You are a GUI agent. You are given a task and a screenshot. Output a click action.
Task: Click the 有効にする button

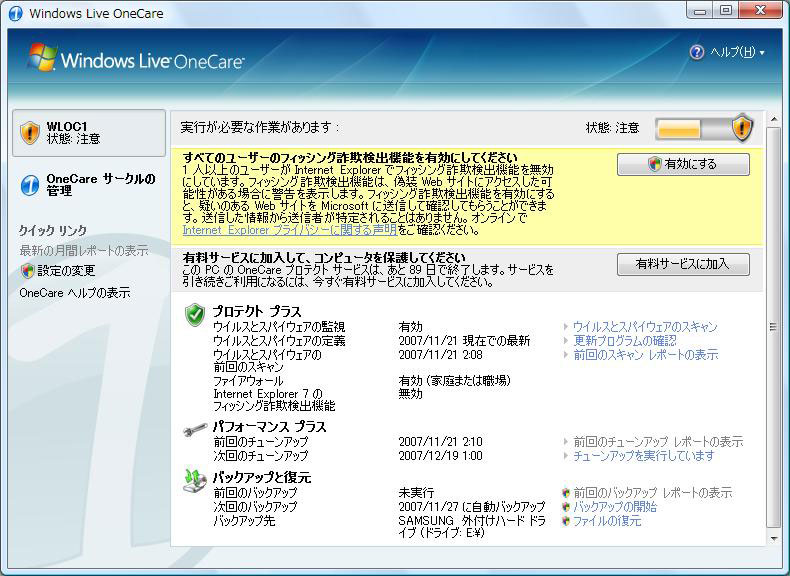point(683,164)
